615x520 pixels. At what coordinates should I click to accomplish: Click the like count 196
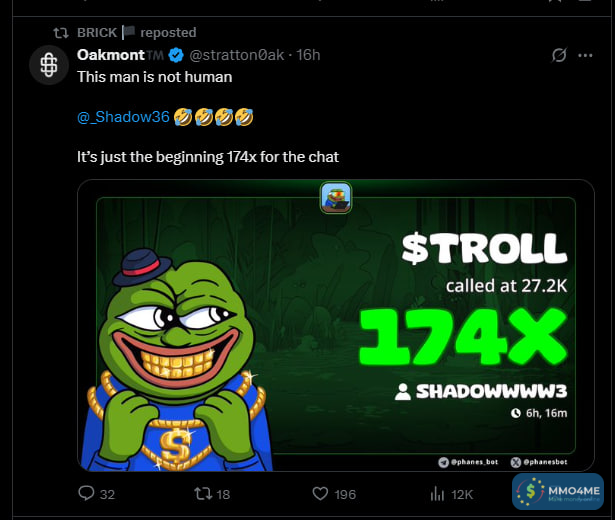(x=345, y=493)
